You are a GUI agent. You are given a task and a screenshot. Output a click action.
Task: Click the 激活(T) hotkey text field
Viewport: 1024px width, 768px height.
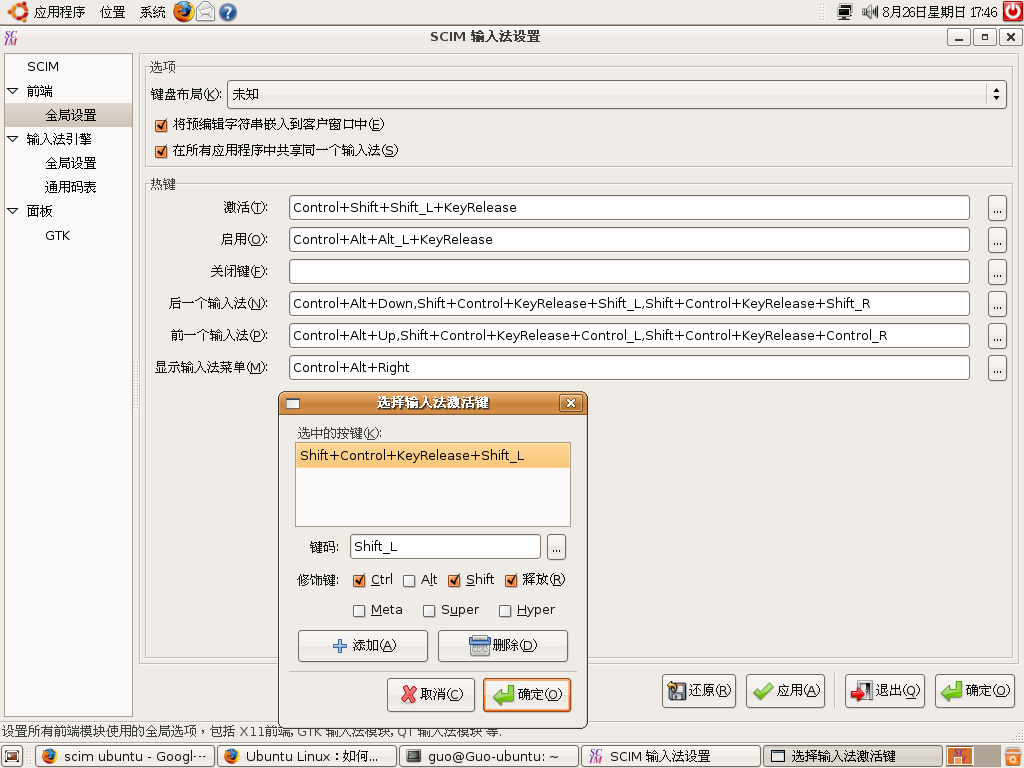tap(629, 208)
